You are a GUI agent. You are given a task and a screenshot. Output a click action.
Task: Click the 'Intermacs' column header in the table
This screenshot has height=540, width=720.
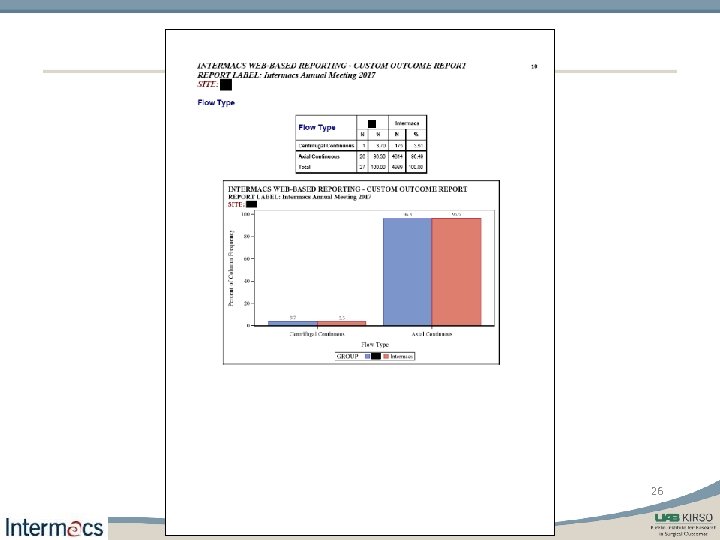[x=407, y=123]
